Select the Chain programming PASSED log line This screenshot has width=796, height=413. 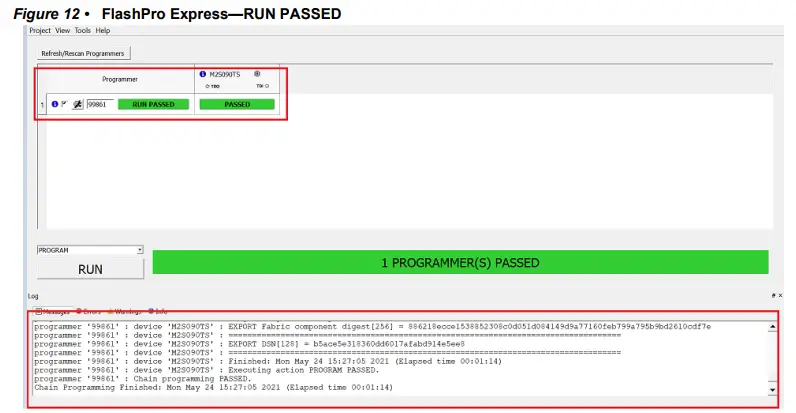[143, 378]
